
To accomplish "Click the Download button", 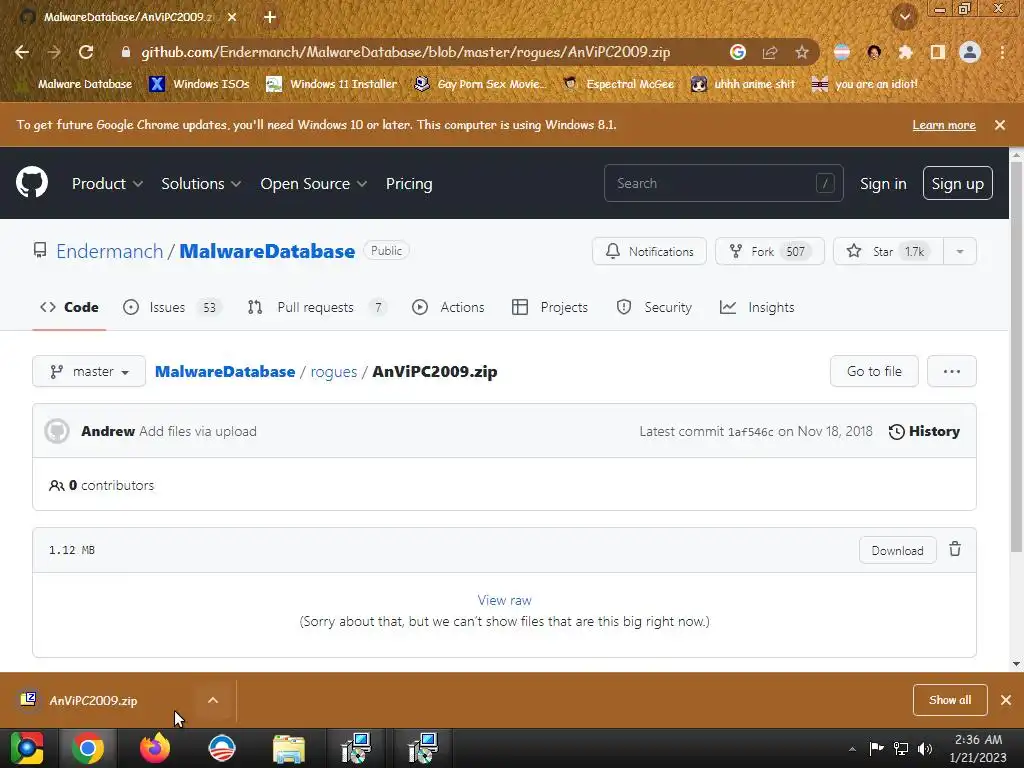I will 897,550.
